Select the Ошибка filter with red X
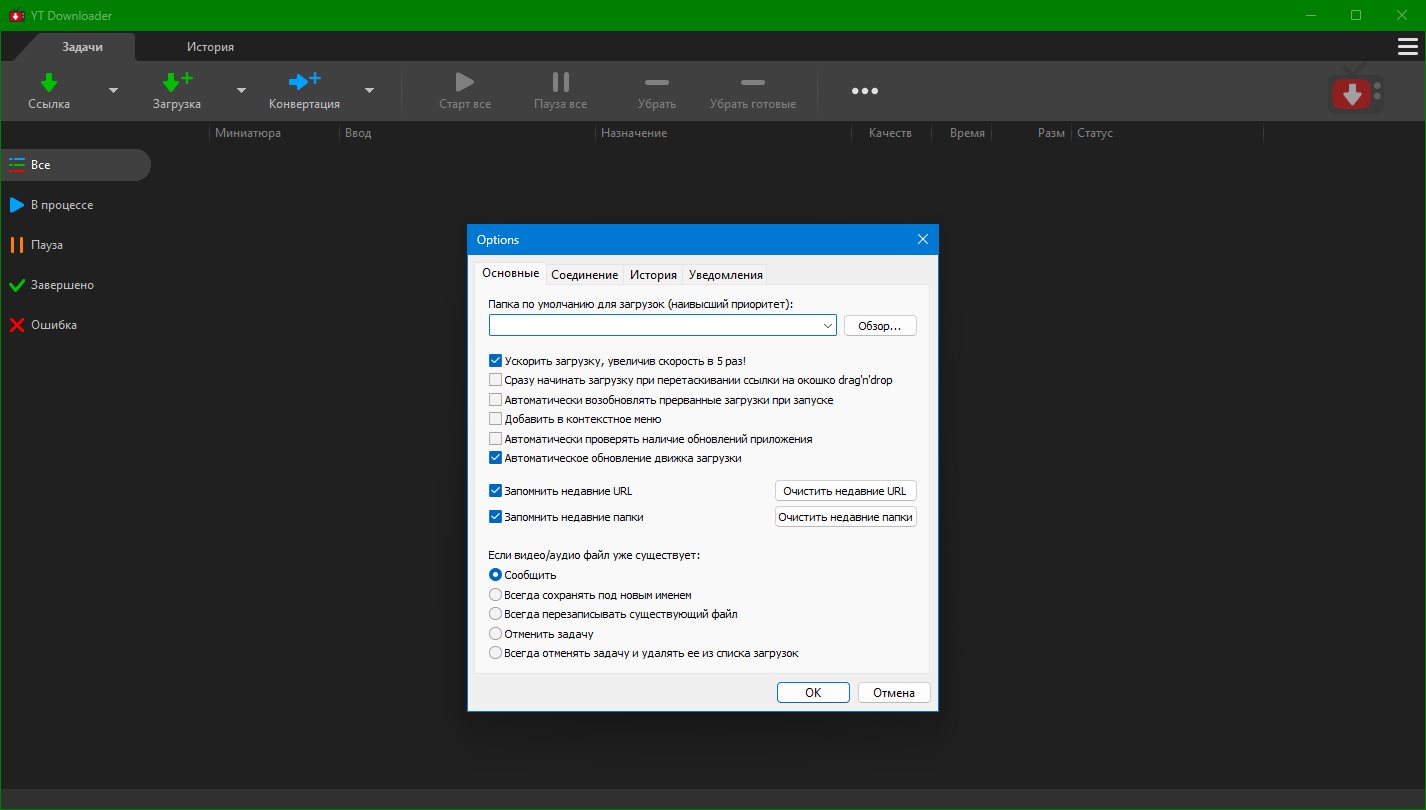 (54, 325)
